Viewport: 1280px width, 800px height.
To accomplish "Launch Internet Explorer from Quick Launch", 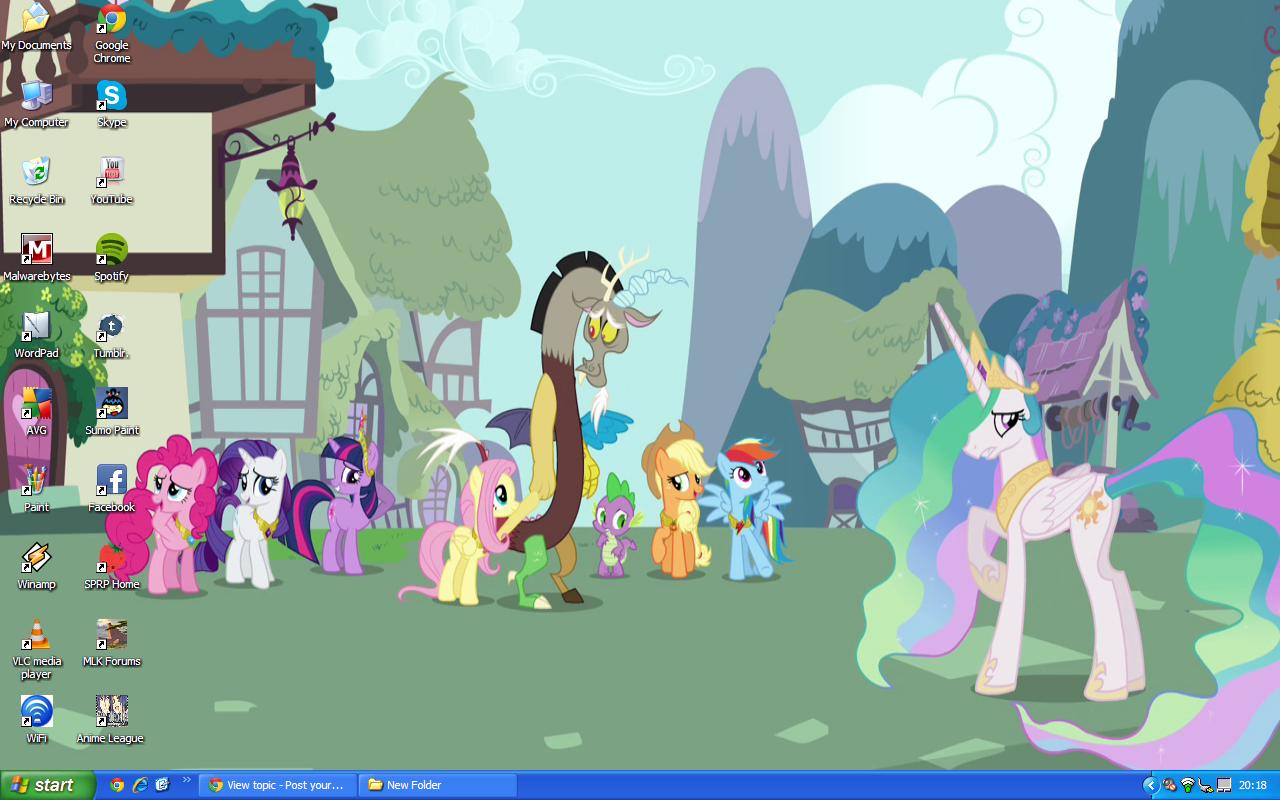I will [x=140, y=785].
